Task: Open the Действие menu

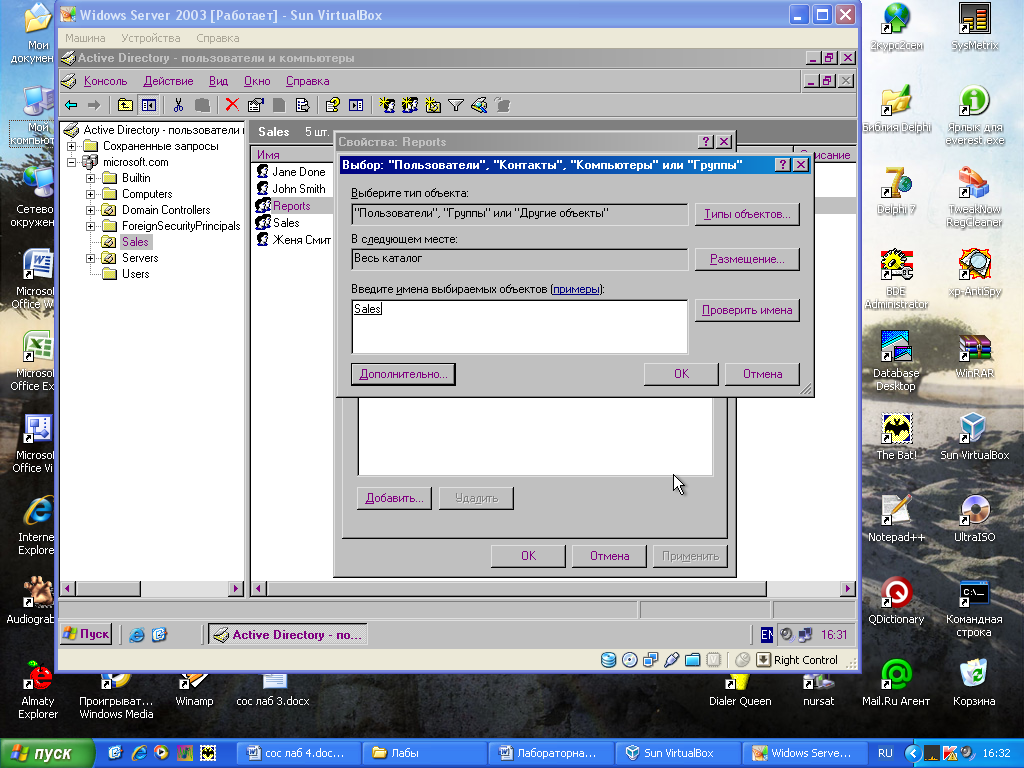Action: click(168, 81)
